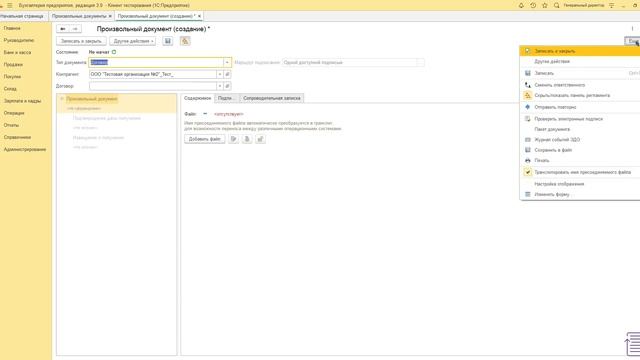Click the search magnifier icon
This screenshot has width=640, height=360.
(556, 5)
